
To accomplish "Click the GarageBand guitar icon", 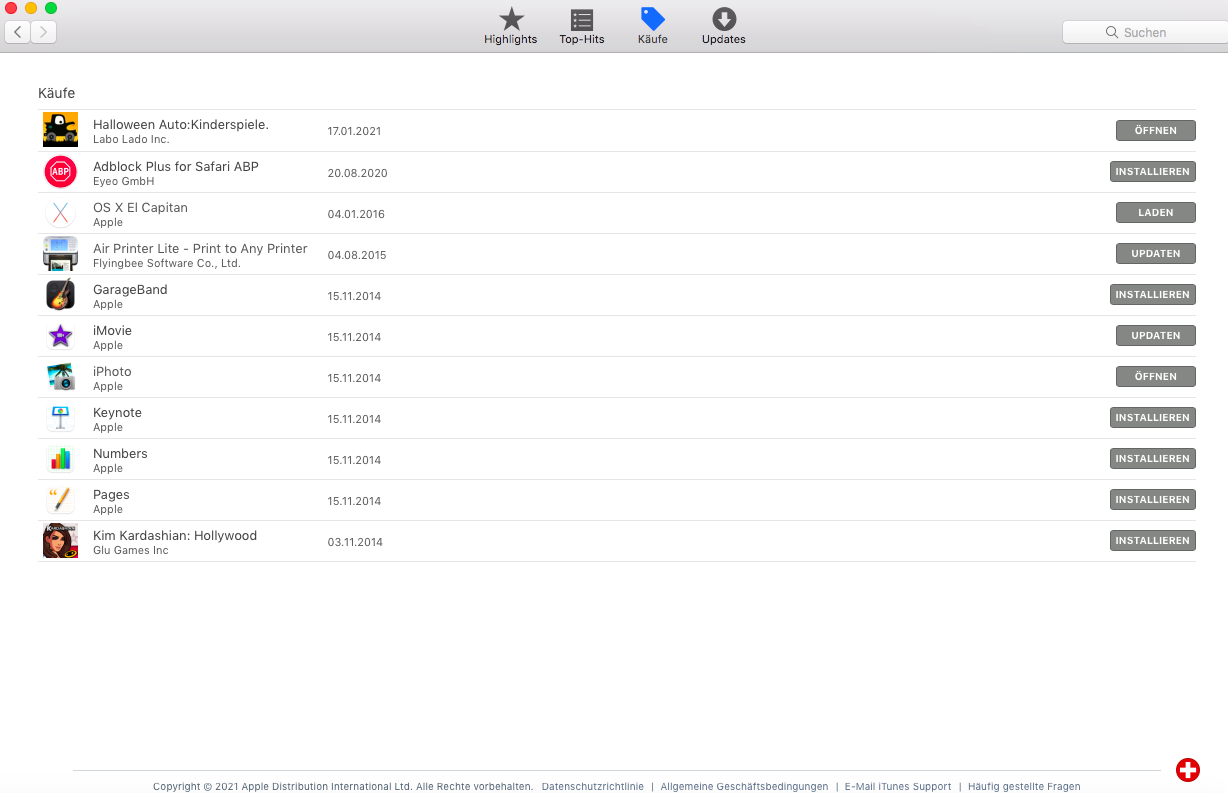I will click(x=60, y=294).
